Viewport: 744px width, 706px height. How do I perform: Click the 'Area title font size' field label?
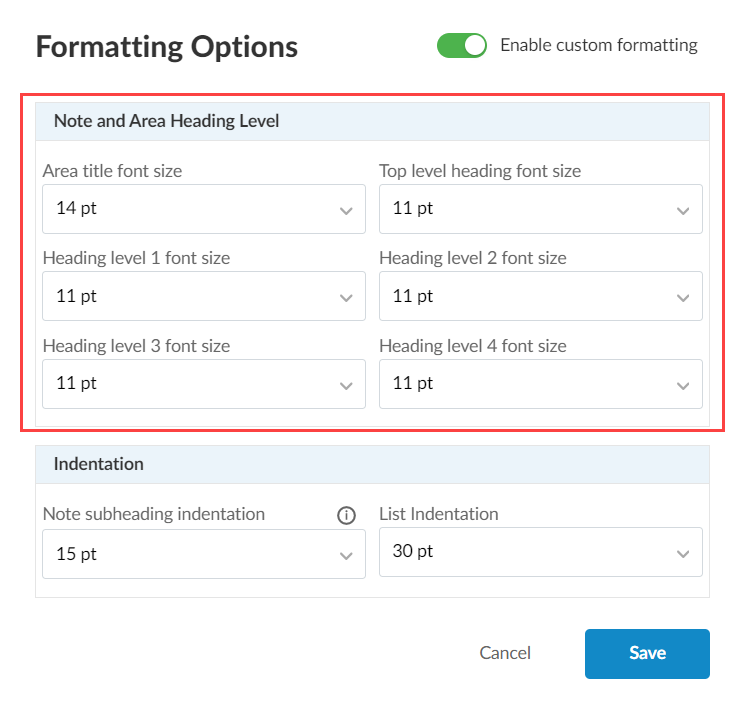(112, 171)
